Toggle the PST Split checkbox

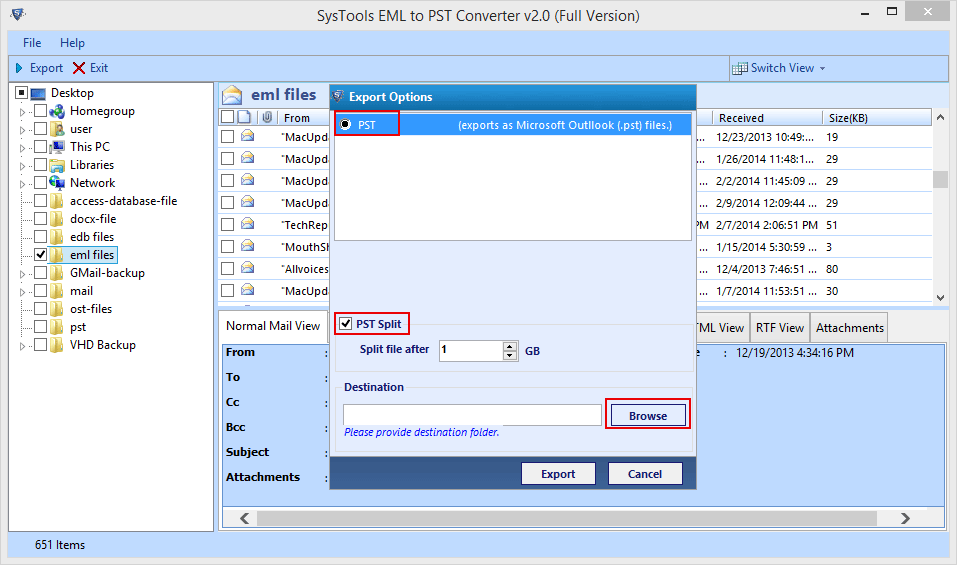[x=346, y=323]
